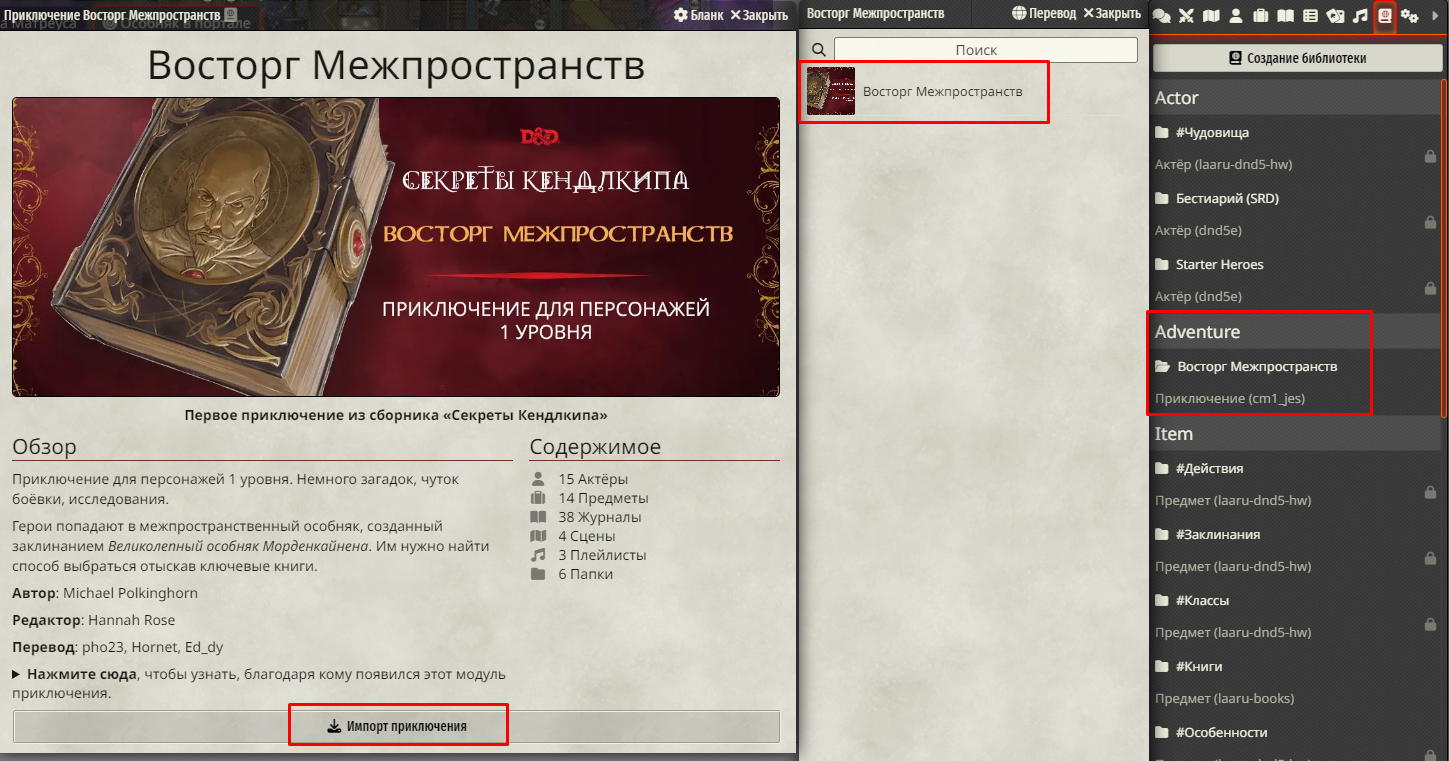Image resolution: width=1449 pixels, height=761 pixels.
Task: Click the adventure banner image
Action: (396, 247)
